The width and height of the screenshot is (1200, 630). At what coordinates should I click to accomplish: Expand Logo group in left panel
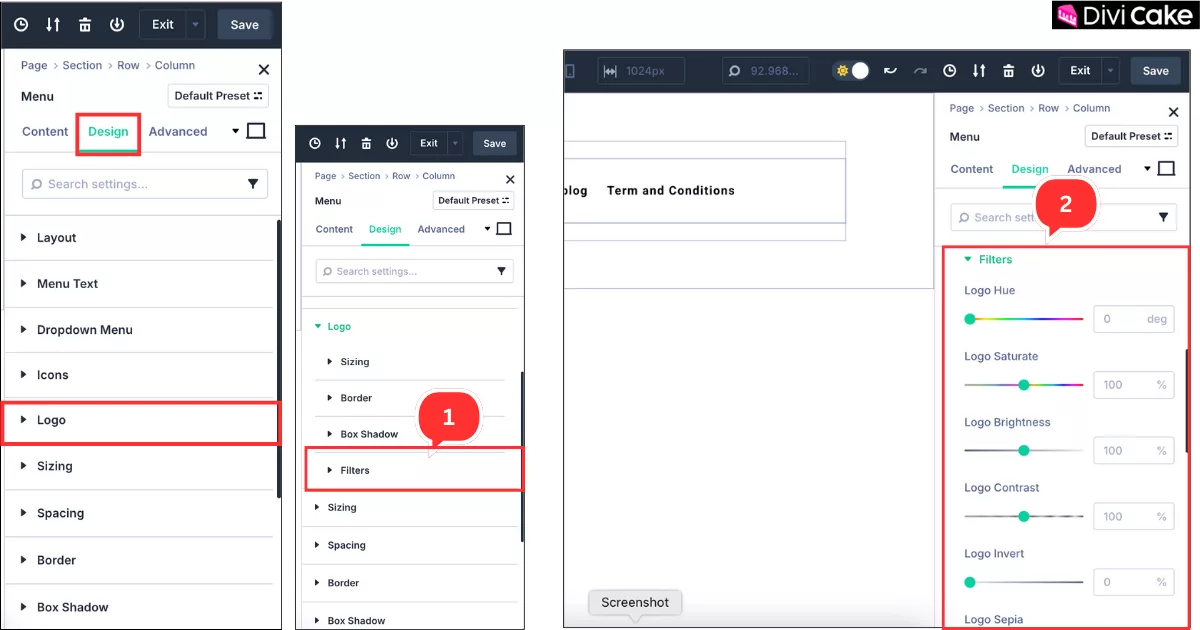139,421
